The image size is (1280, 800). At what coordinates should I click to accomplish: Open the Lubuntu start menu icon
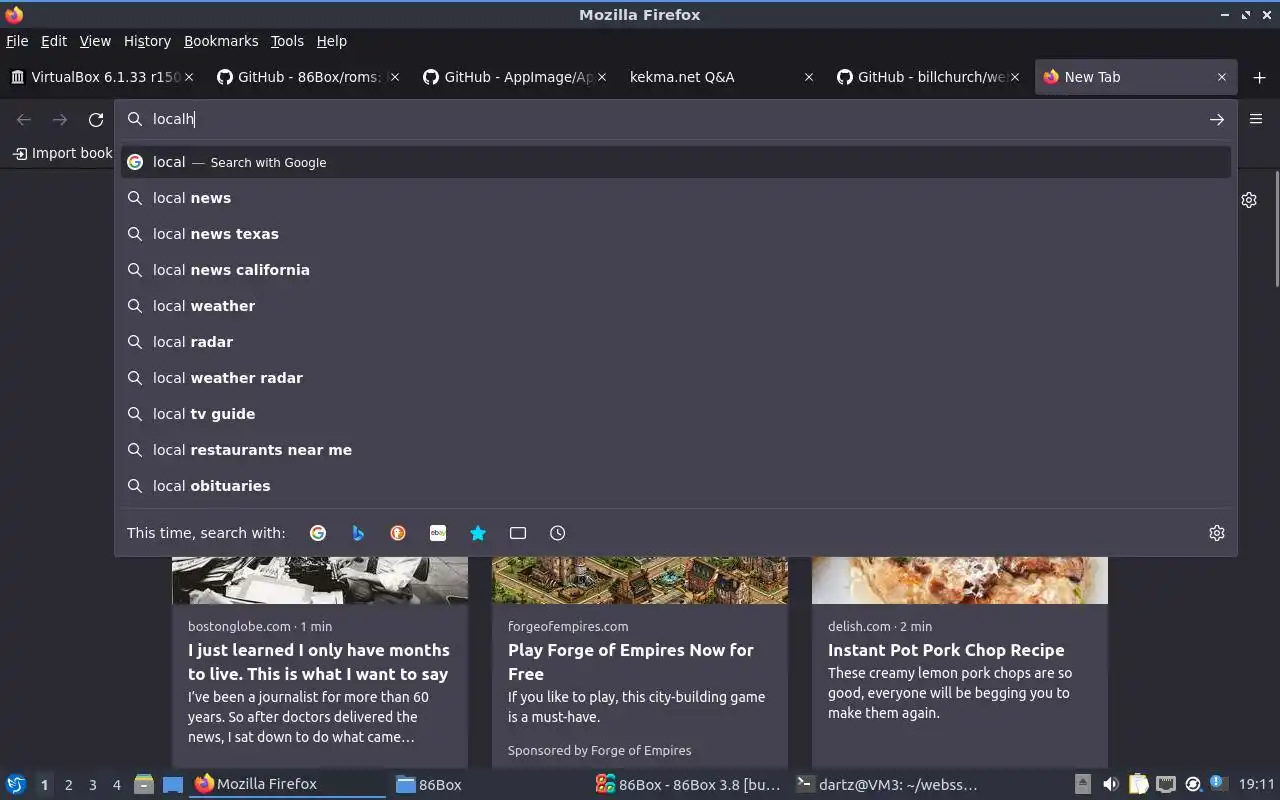(x=16, y=784)
